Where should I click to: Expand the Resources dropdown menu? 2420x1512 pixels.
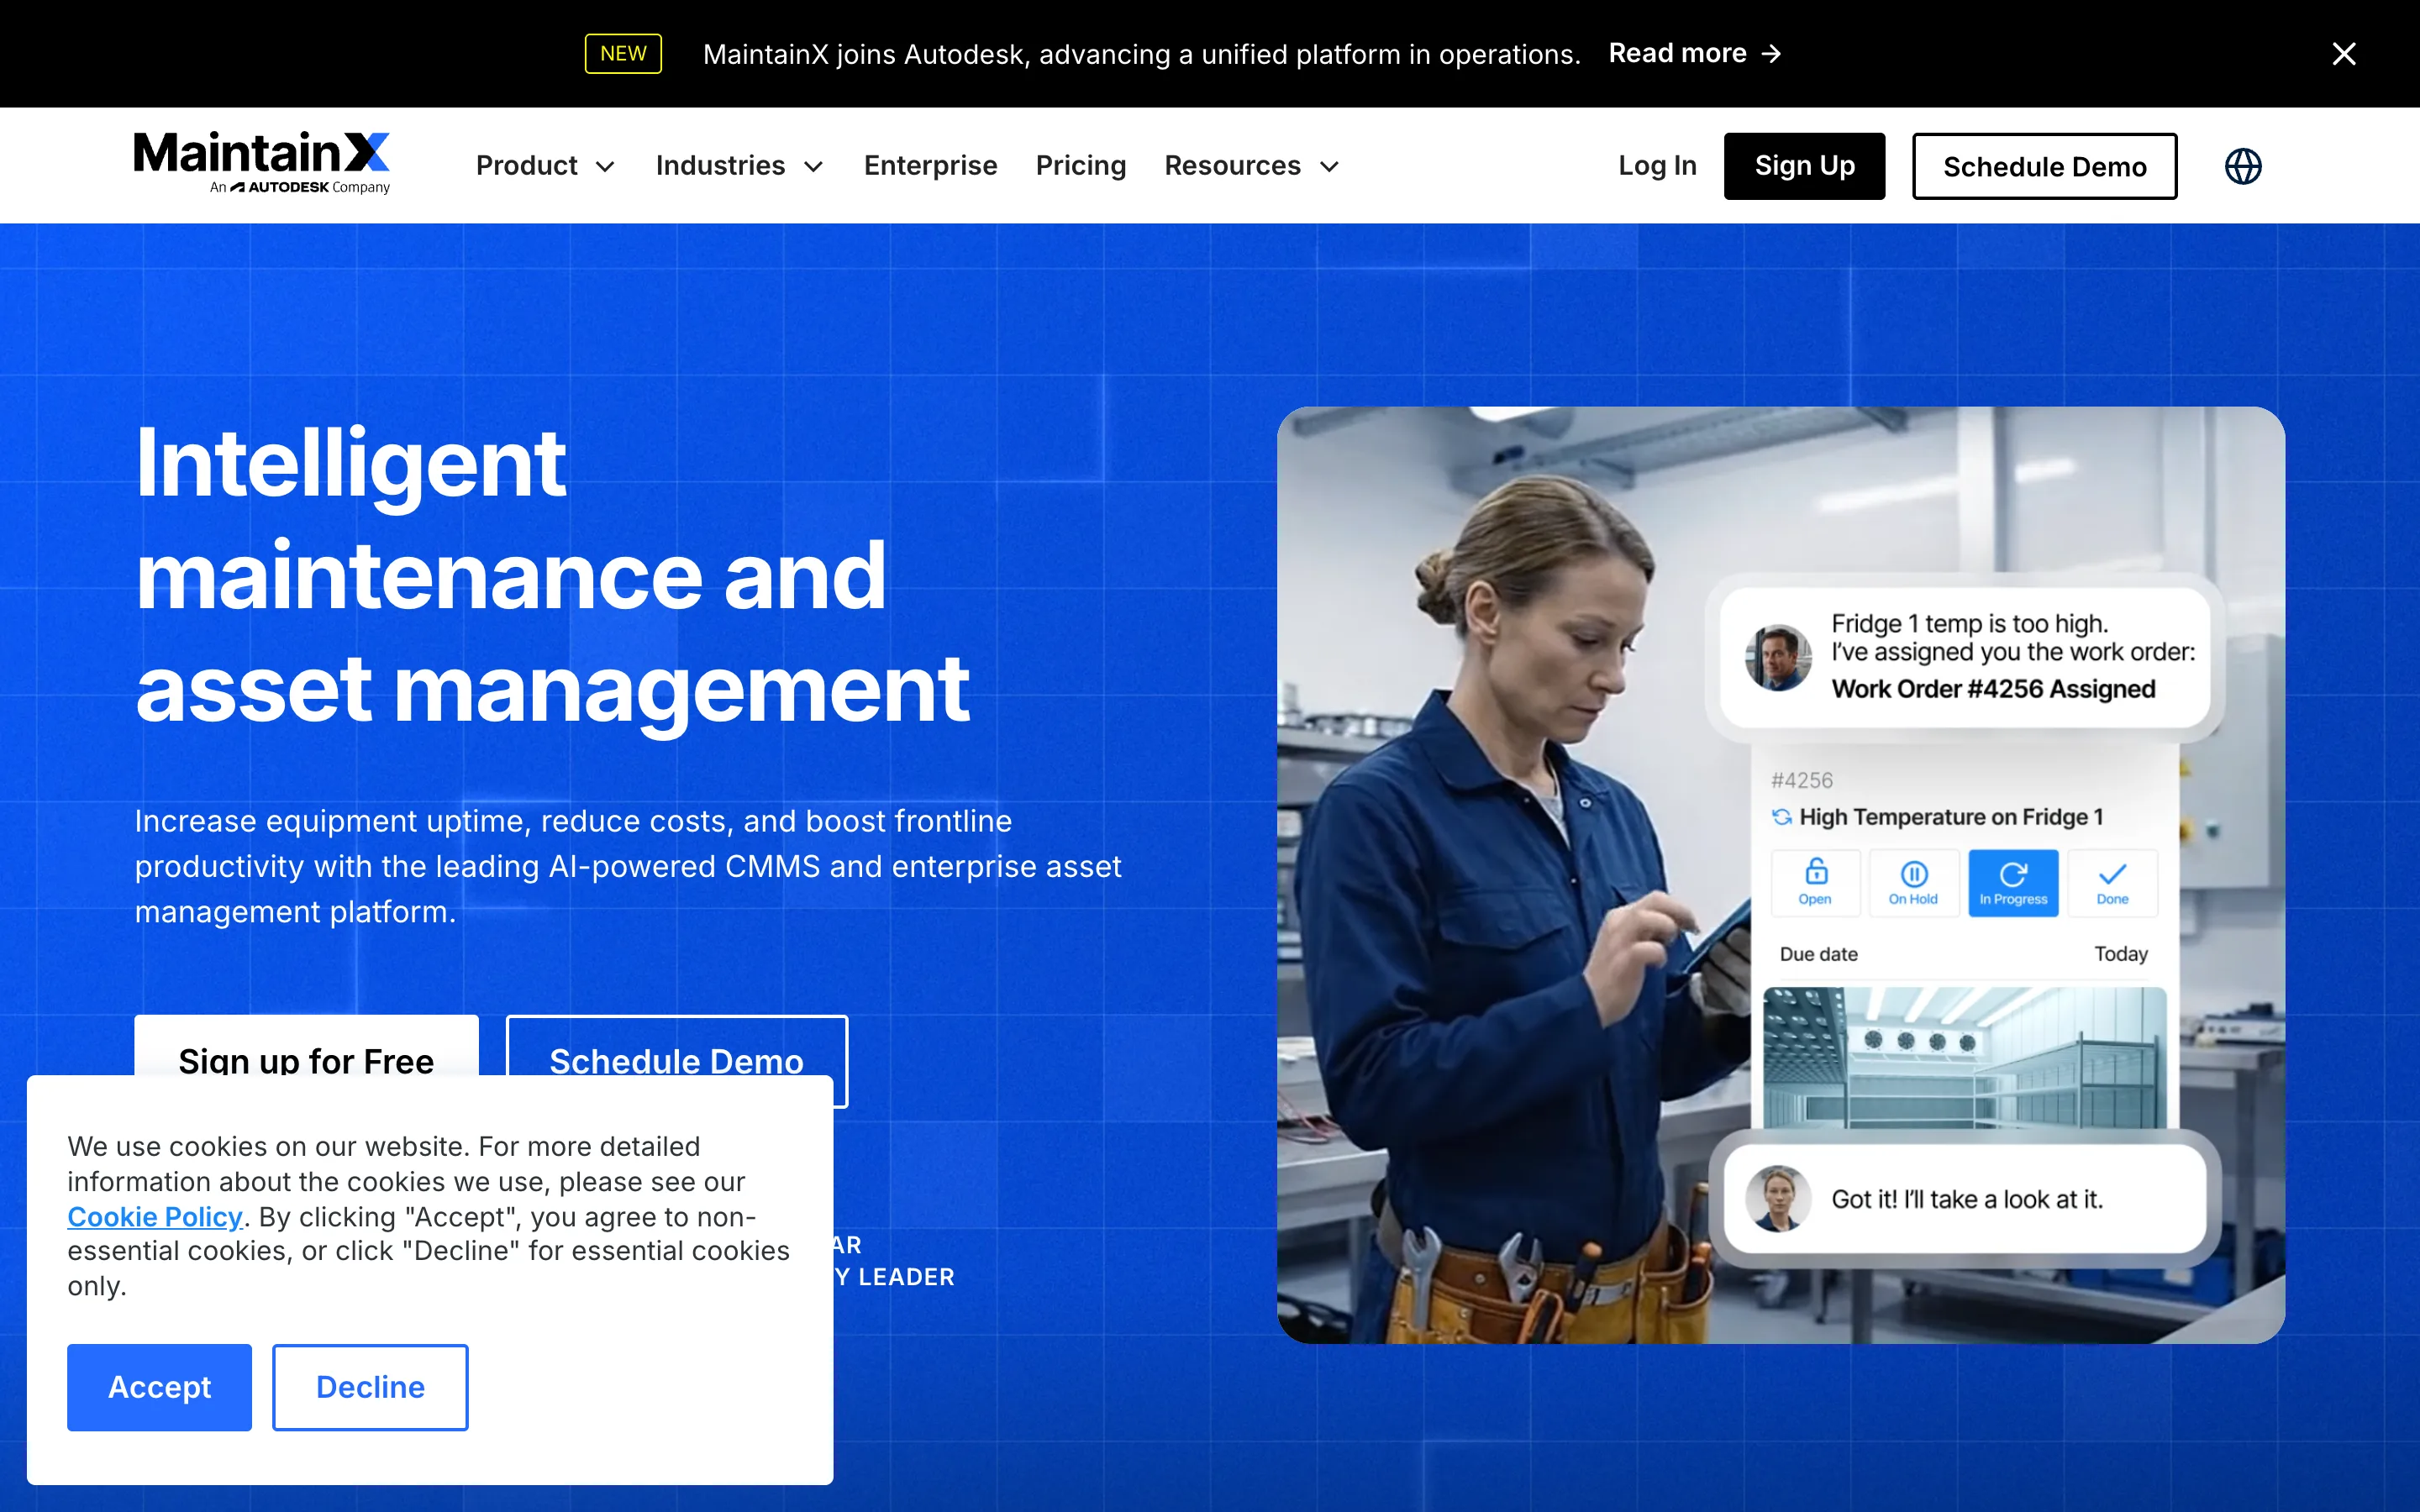click(1251, 166)
